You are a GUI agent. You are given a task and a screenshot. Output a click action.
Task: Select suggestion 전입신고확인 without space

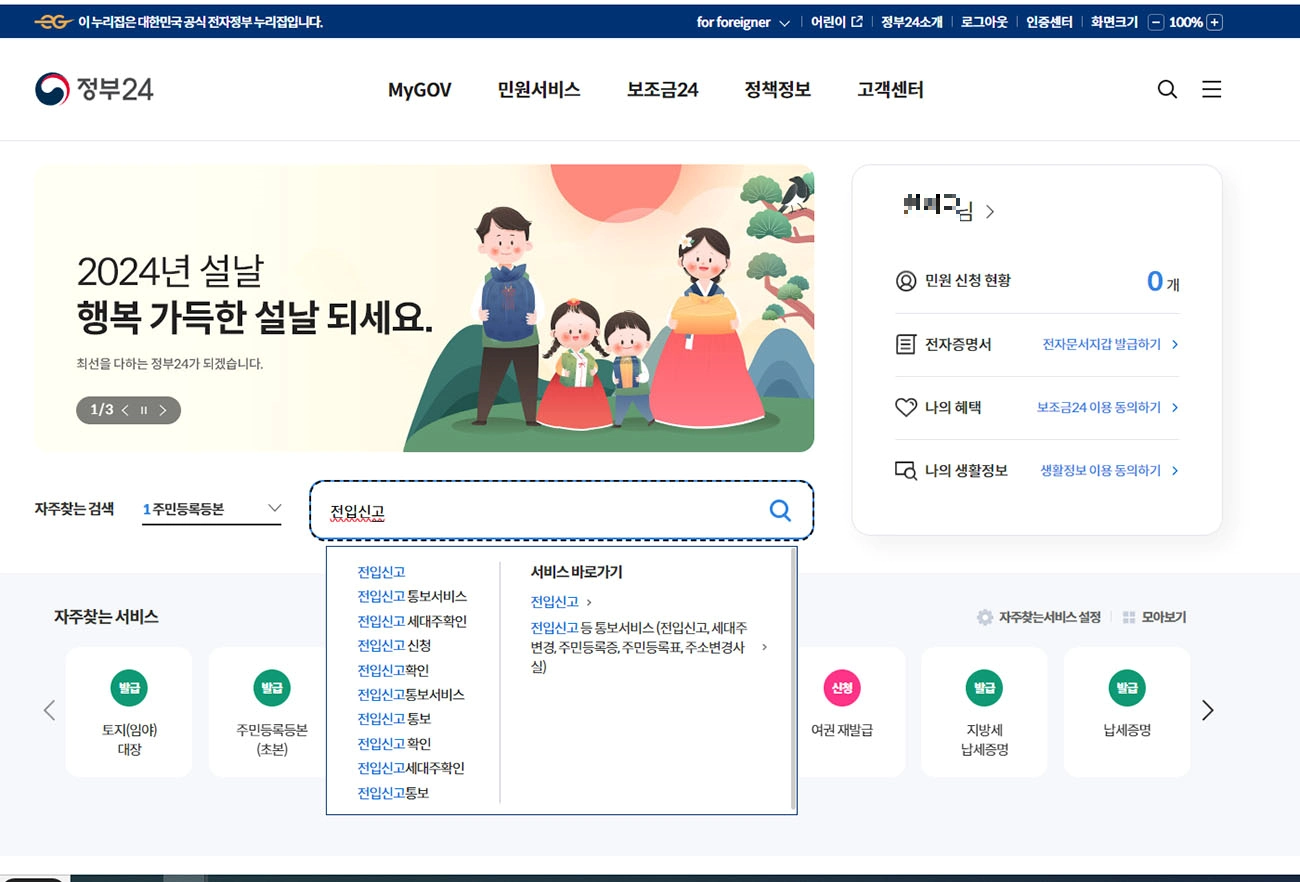click(x=393, y=670)
